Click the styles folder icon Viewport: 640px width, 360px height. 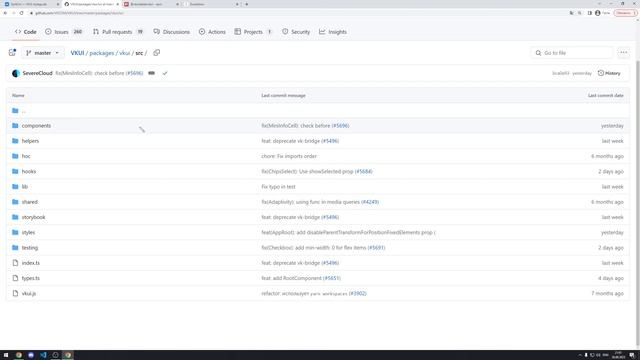point(15,232)
